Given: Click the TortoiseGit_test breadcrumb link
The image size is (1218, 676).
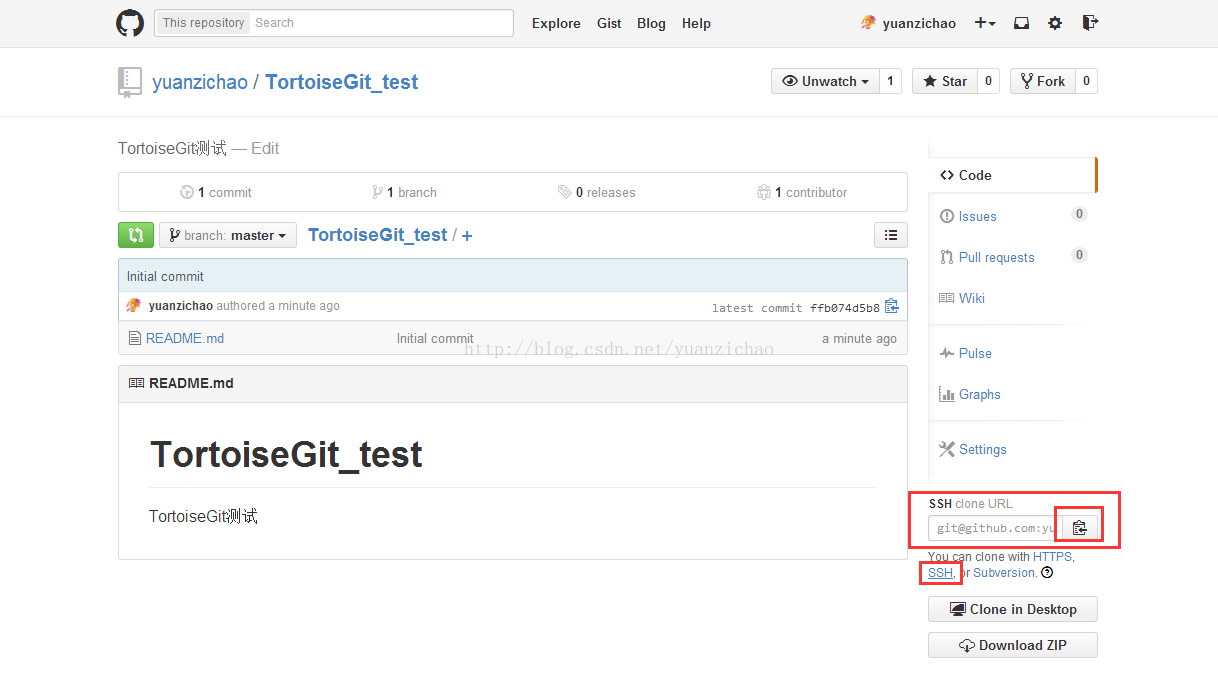Looking at the screenshot, I should pyautogui.click(x=378, y=235).
